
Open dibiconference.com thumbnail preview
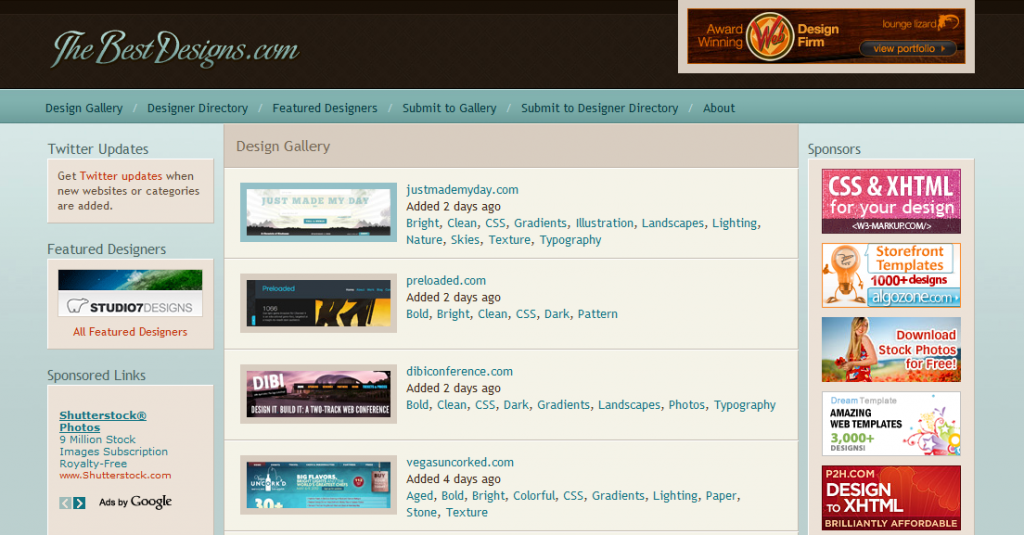318,394
